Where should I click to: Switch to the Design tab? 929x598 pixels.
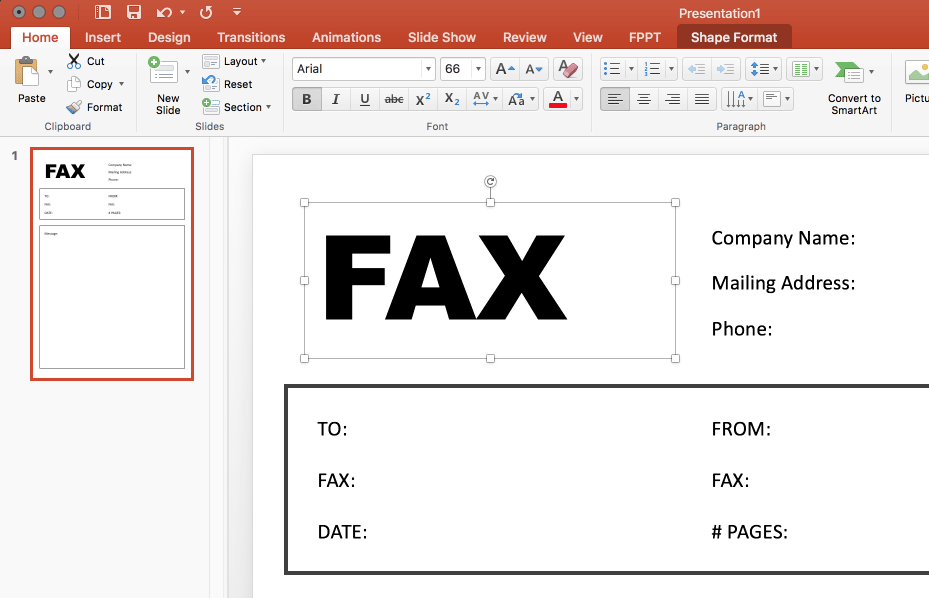tap(169, 37)
